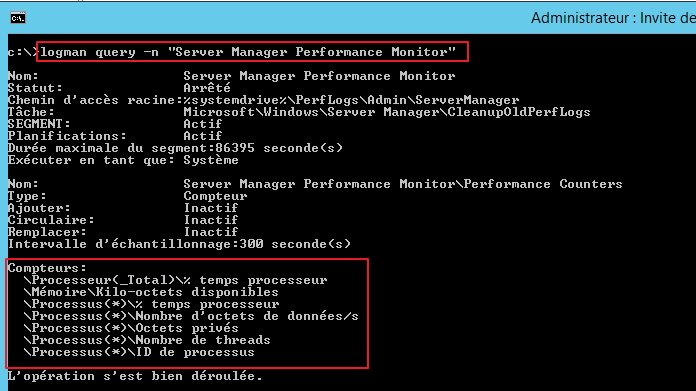Click the Processeur(_Total) temps processeur counter
This screenshot has height=391, width=696.
(x=175, y=280)
